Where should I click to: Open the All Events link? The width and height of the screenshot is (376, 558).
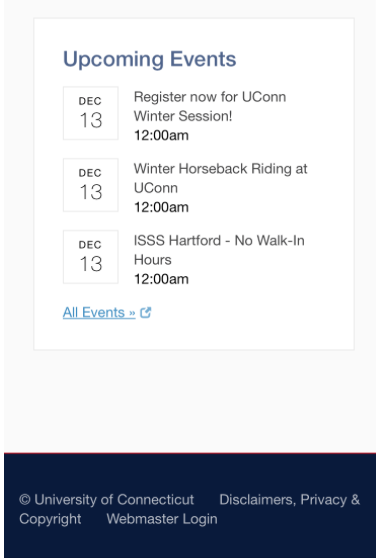click(99, 312)
